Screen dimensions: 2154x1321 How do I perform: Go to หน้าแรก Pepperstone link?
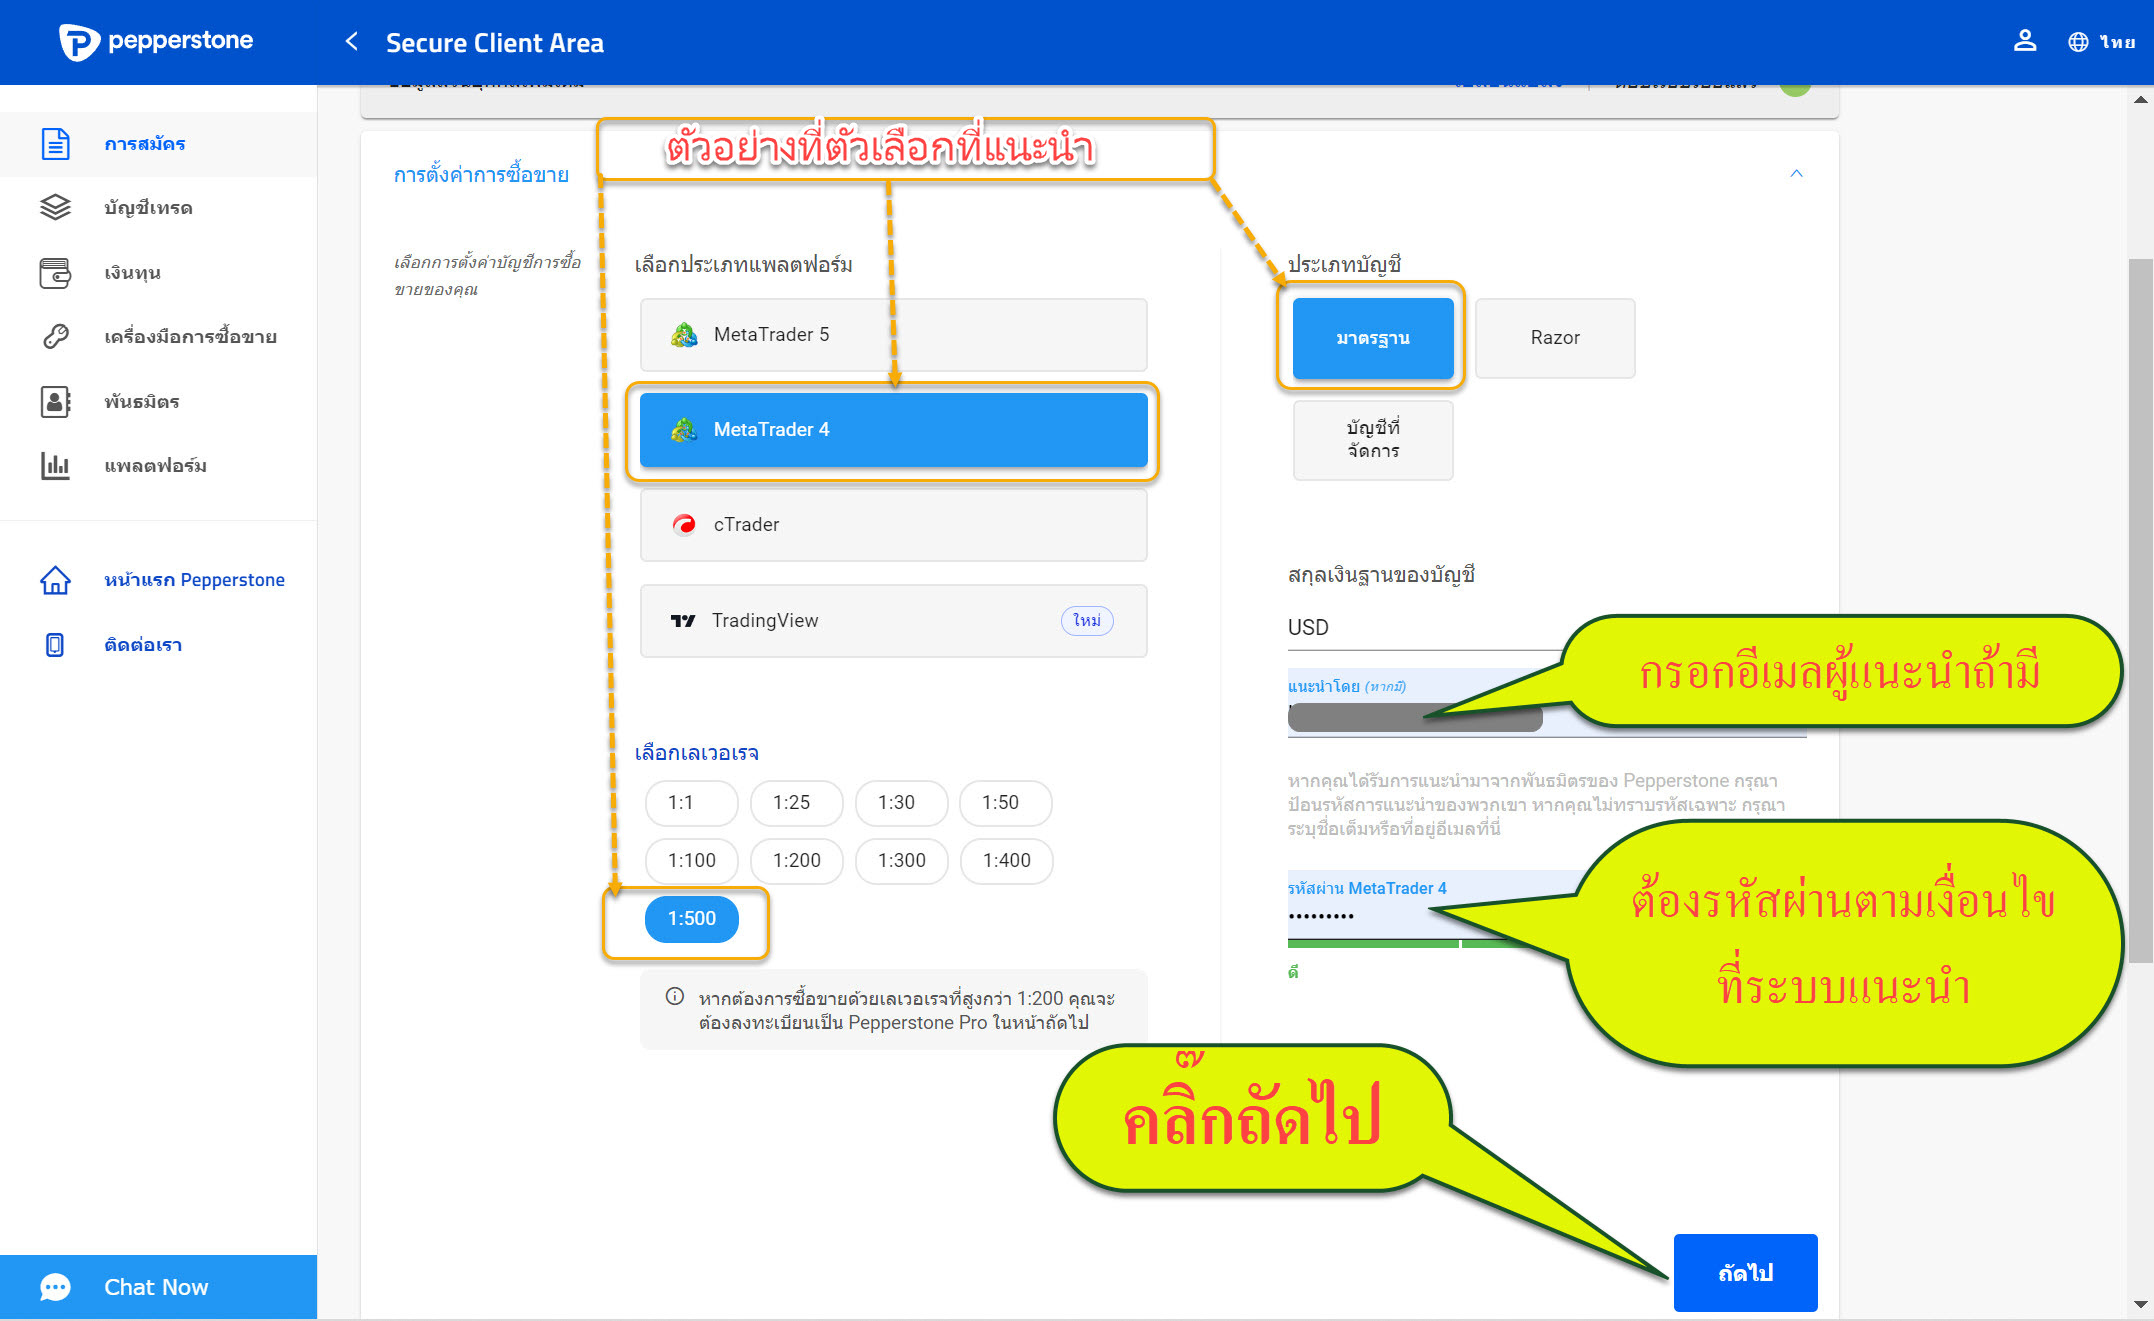click(x=194, y=580)
